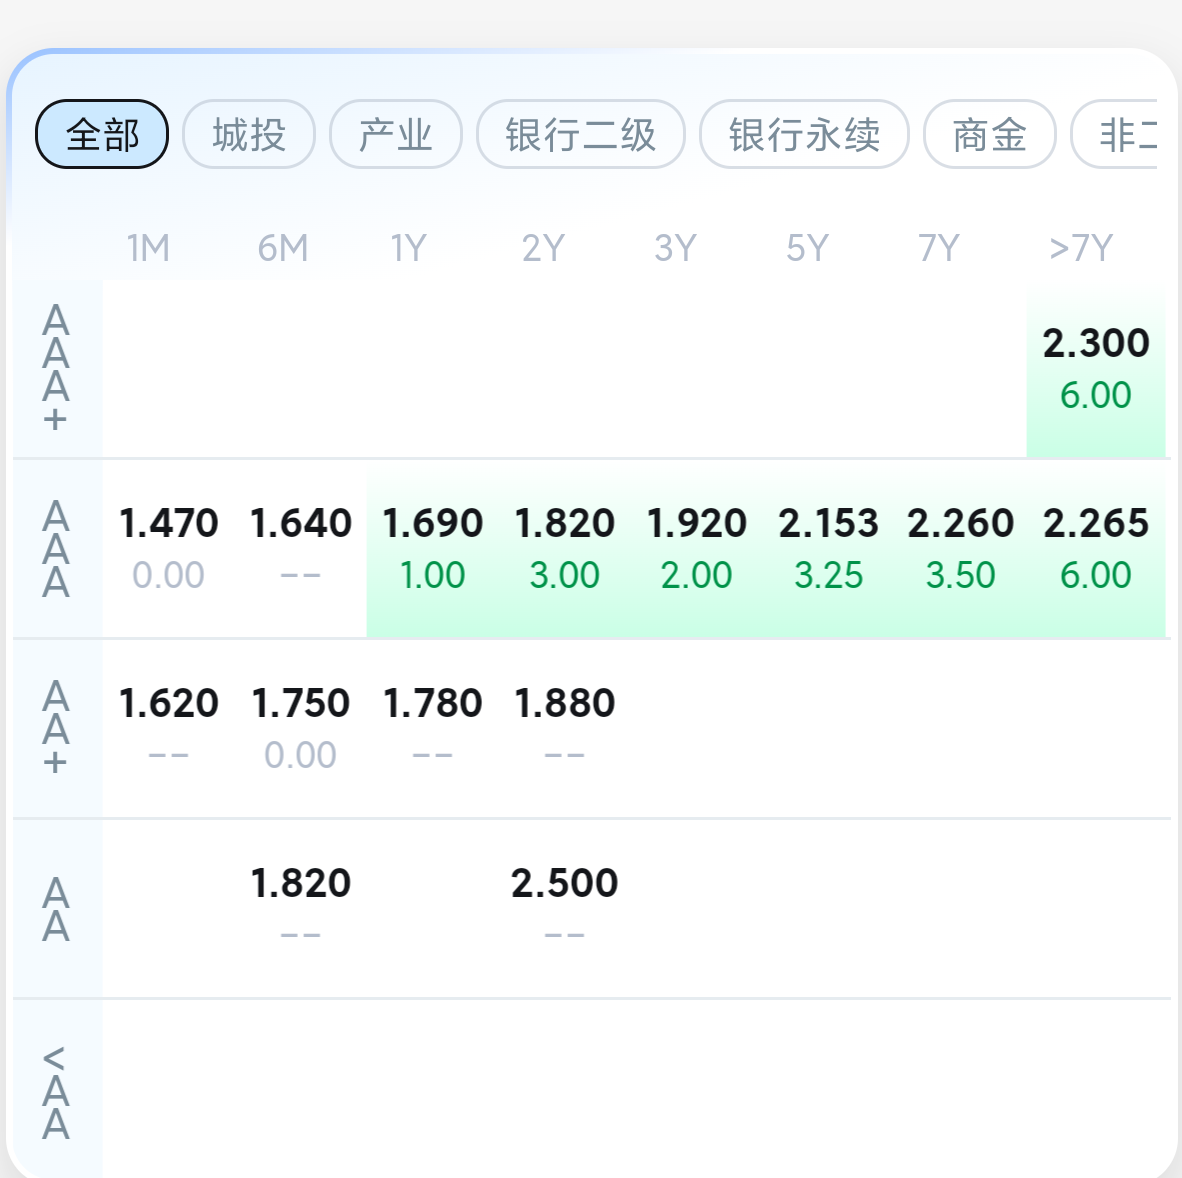Image resolution: width=1182 pixels, height=1178 pixels.
Task: Select the AAA 1M cell 1.470
Action: point(168,548)
